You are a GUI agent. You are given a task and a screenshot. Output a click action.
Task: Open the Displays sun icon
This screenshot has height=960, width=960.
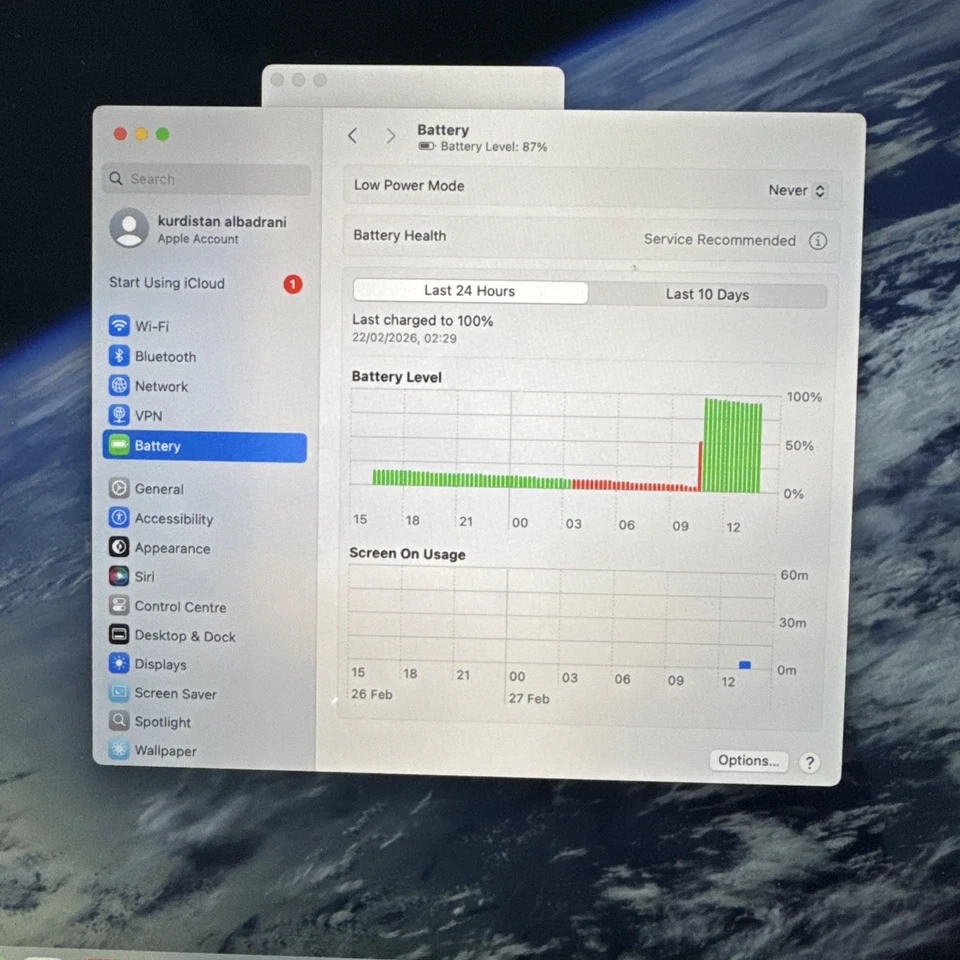[x=119, y=663]
